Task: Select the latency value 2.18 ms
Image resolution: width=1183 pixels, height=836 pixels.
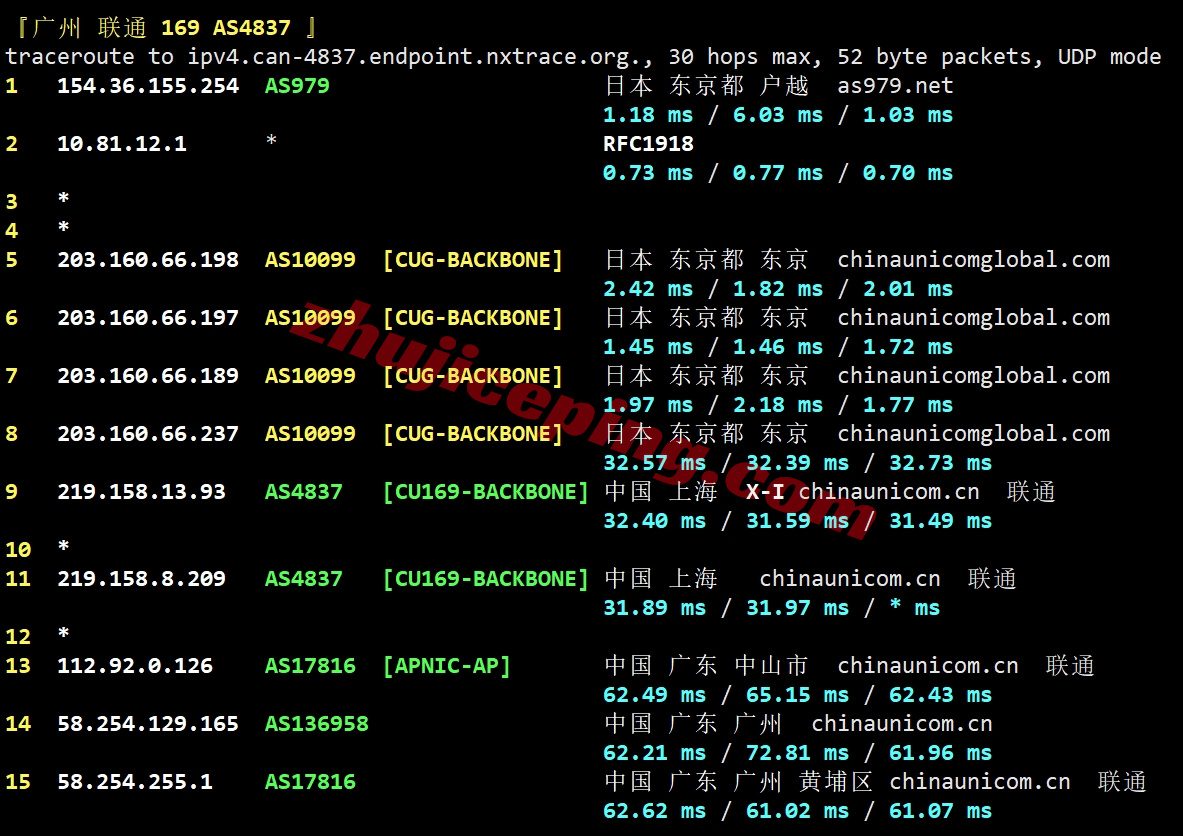Action: pyautogui.click(x=778, y=405)
